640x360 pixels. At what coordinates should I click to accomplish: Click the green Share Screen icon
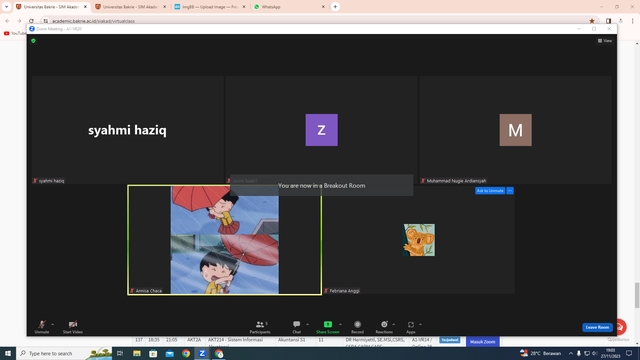[x=328, y=324]
